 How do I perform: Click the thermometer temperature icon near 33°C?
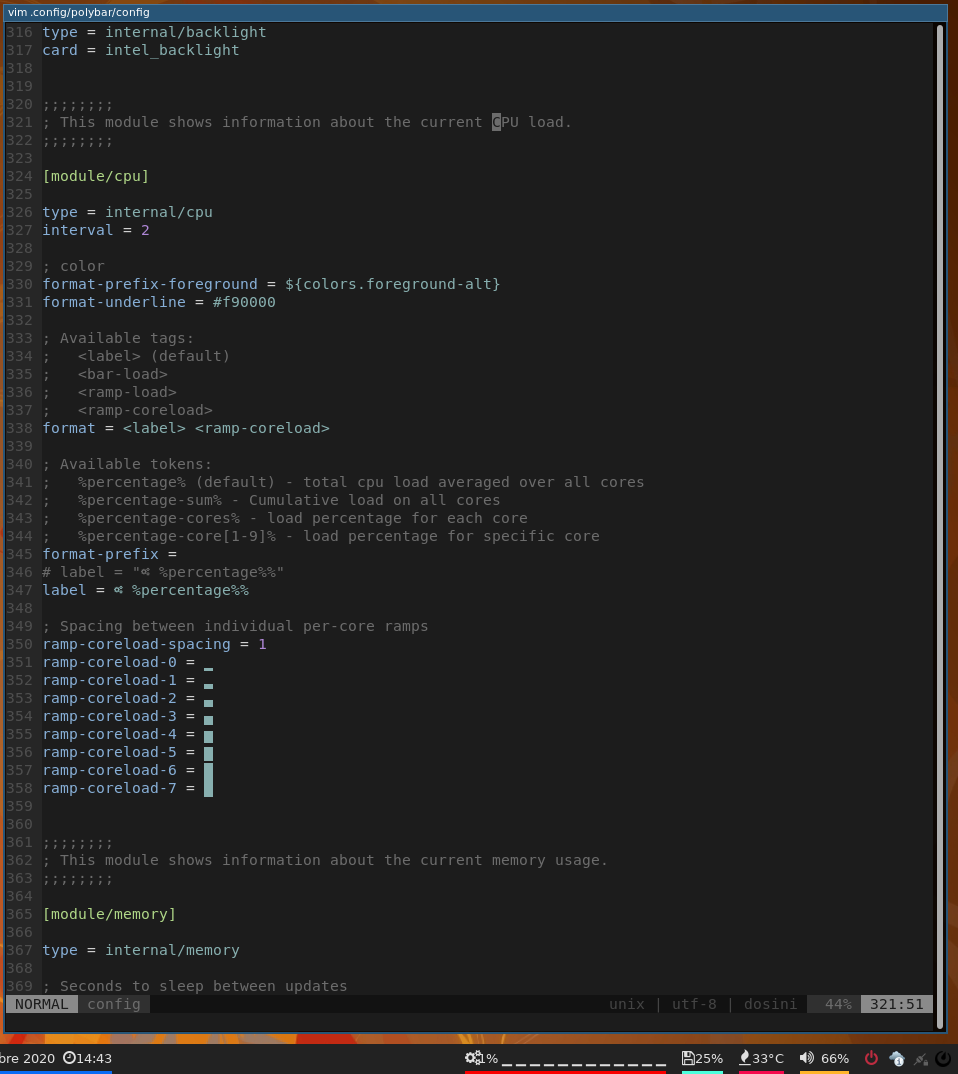click(x=743, y=1057)
